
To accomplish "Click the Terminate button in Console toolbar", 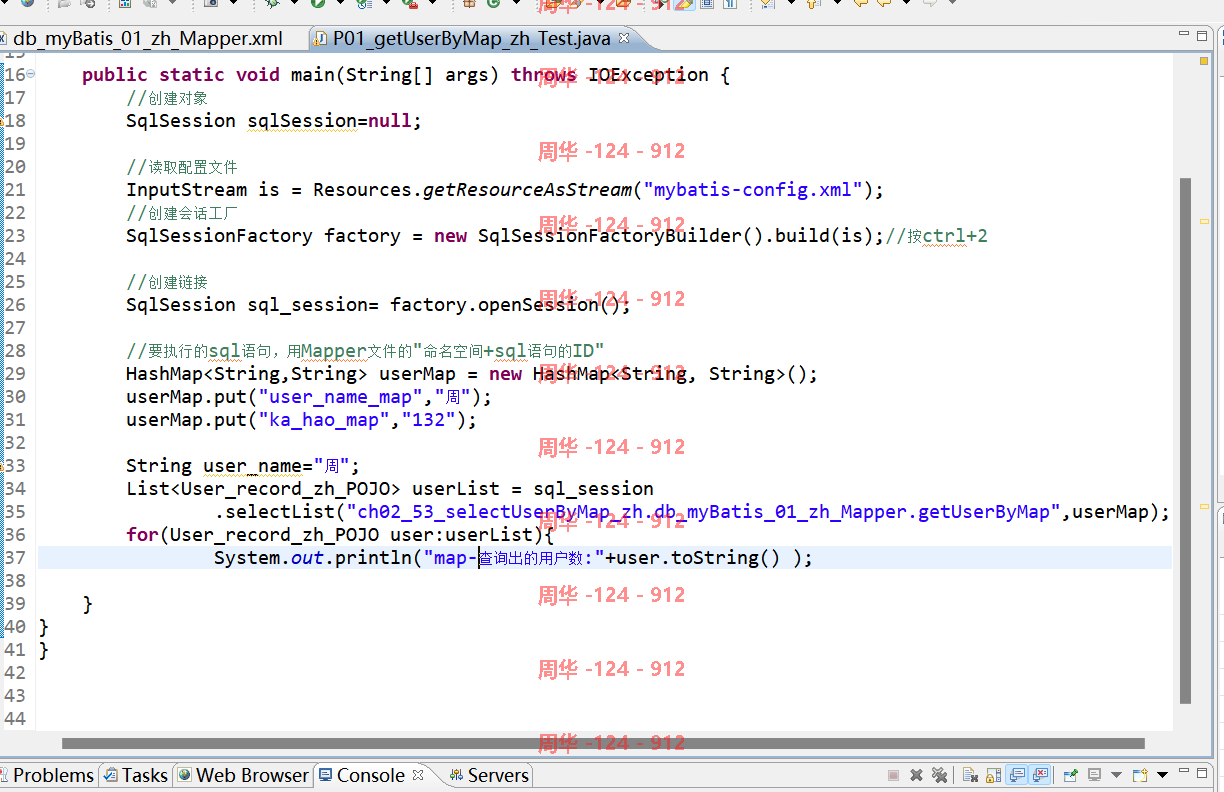I will [x=893, y=775].
